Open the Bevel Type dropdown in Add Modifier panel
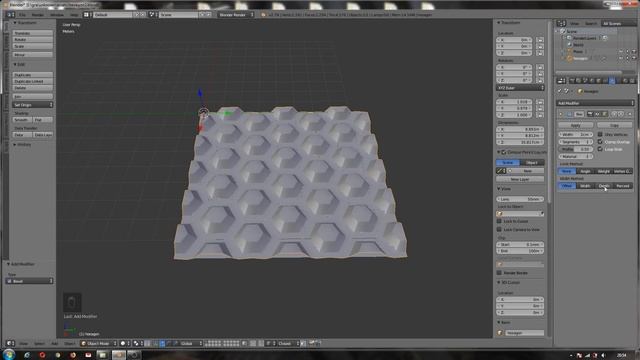The image size is (640, 360). [29, 281]
